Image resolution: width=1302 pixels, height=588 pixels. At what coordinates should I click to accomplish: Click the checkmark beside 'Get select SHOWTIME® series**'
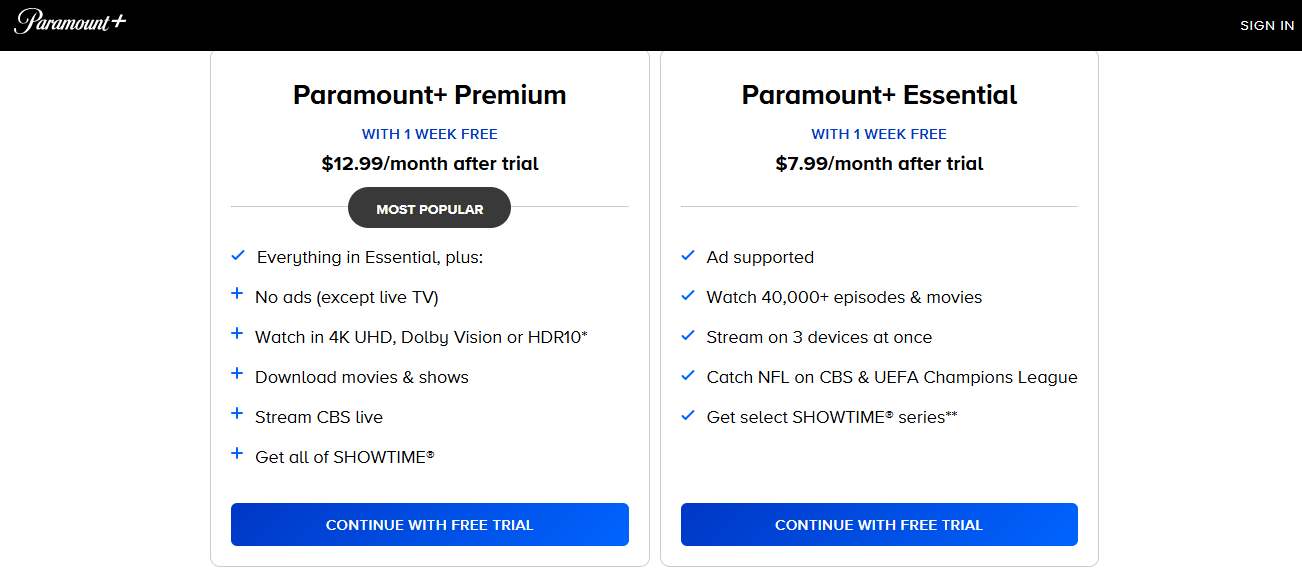tap(687, 416)
